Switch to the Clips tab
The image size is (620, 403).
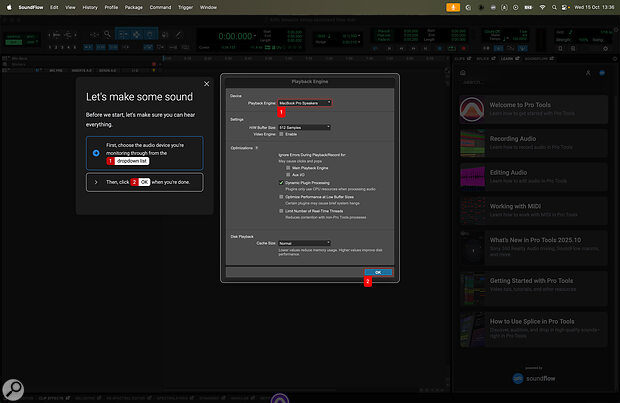tap(462, 59)
